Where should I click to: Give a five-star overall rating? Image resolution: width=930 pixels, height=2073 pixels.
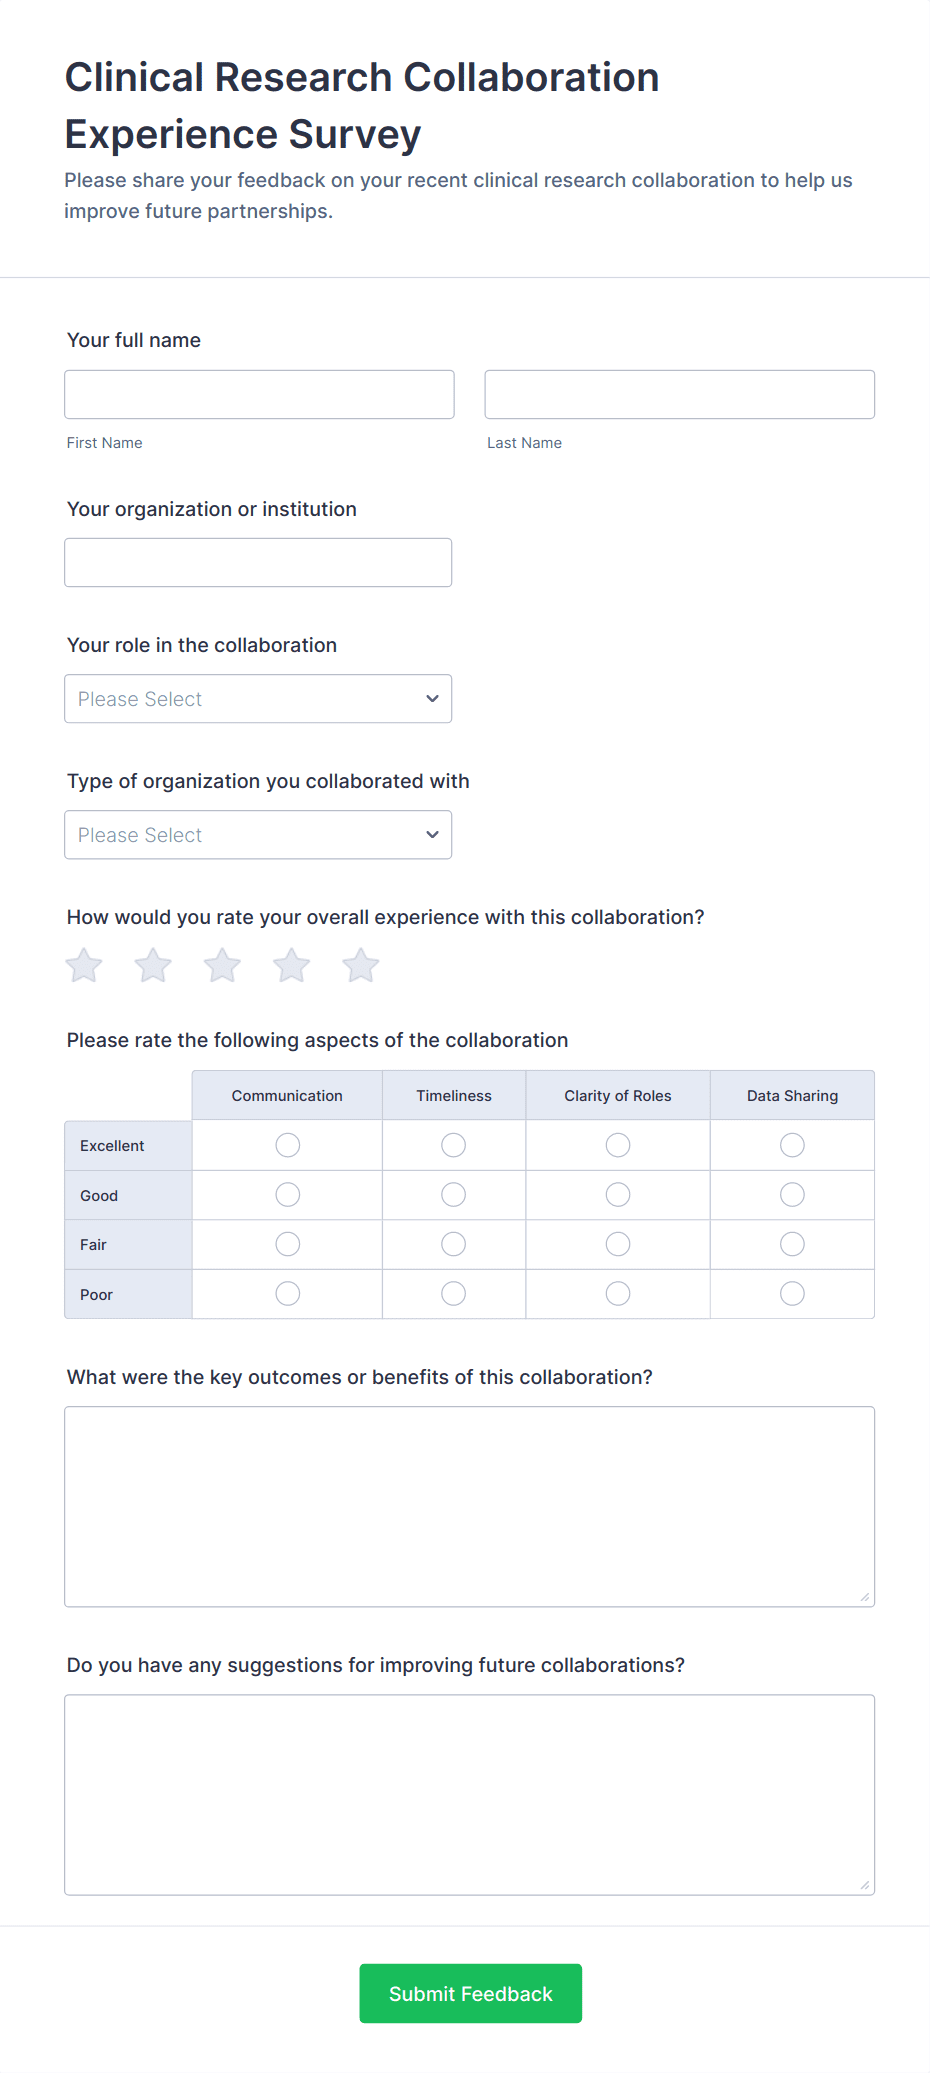coord(360,966)
